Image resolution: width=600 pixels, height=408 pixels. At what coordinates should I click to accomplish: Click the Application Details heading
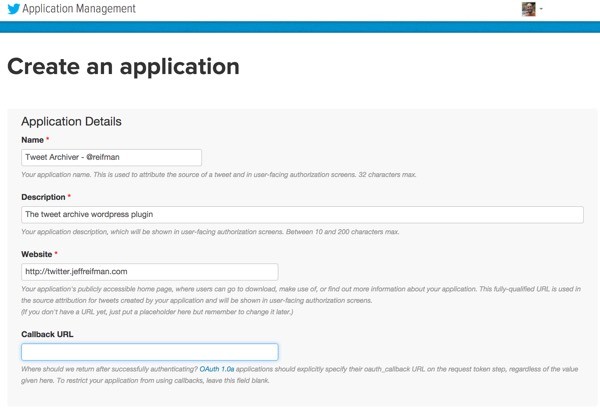(72, 122)
